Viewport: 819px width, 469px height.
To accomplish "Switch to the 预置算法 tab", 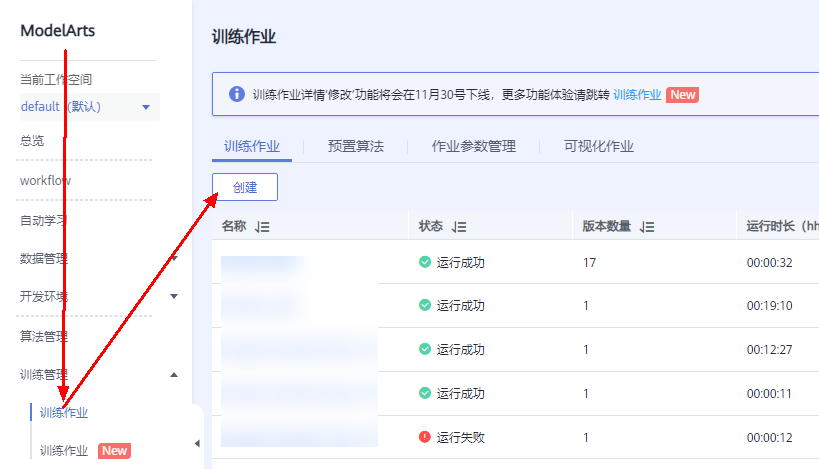I will pyautogui.click(x=355, y=146).
